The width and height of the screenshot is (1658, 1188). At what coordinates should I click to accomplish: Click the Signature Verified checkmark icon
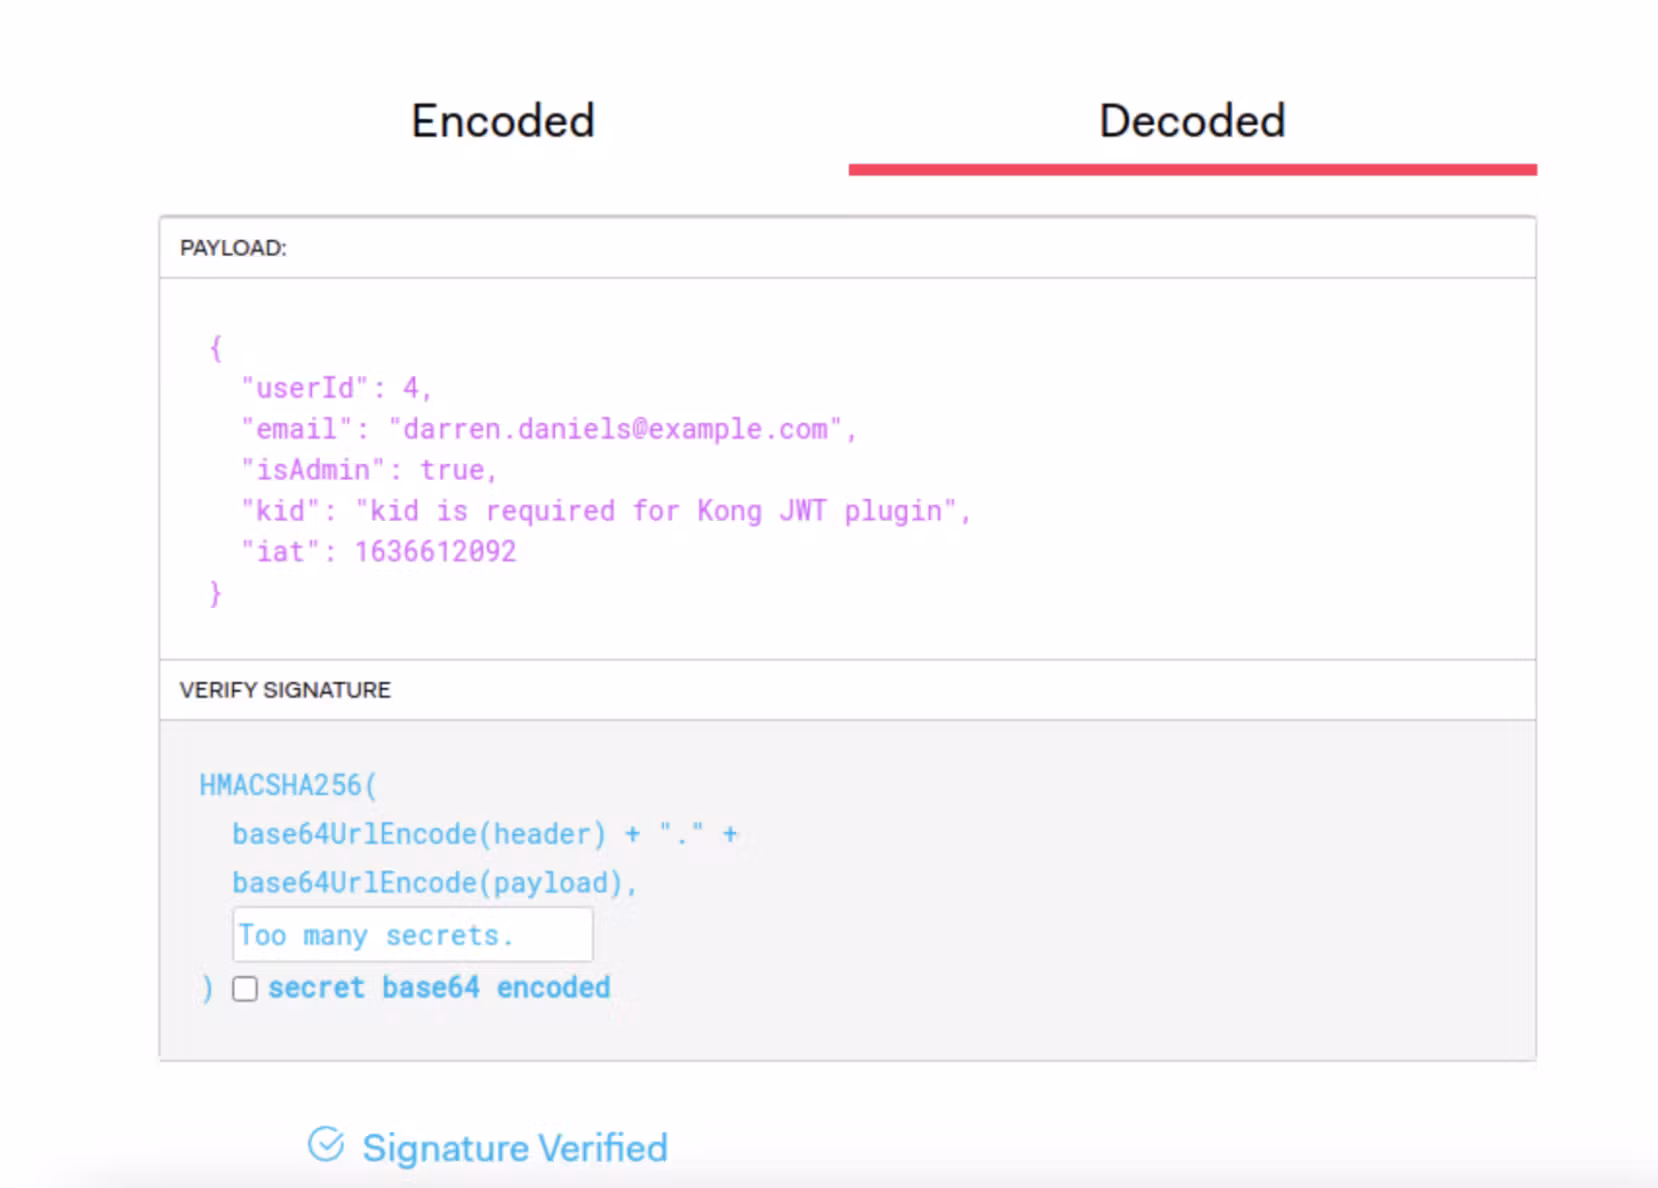tap(326, 1144)
